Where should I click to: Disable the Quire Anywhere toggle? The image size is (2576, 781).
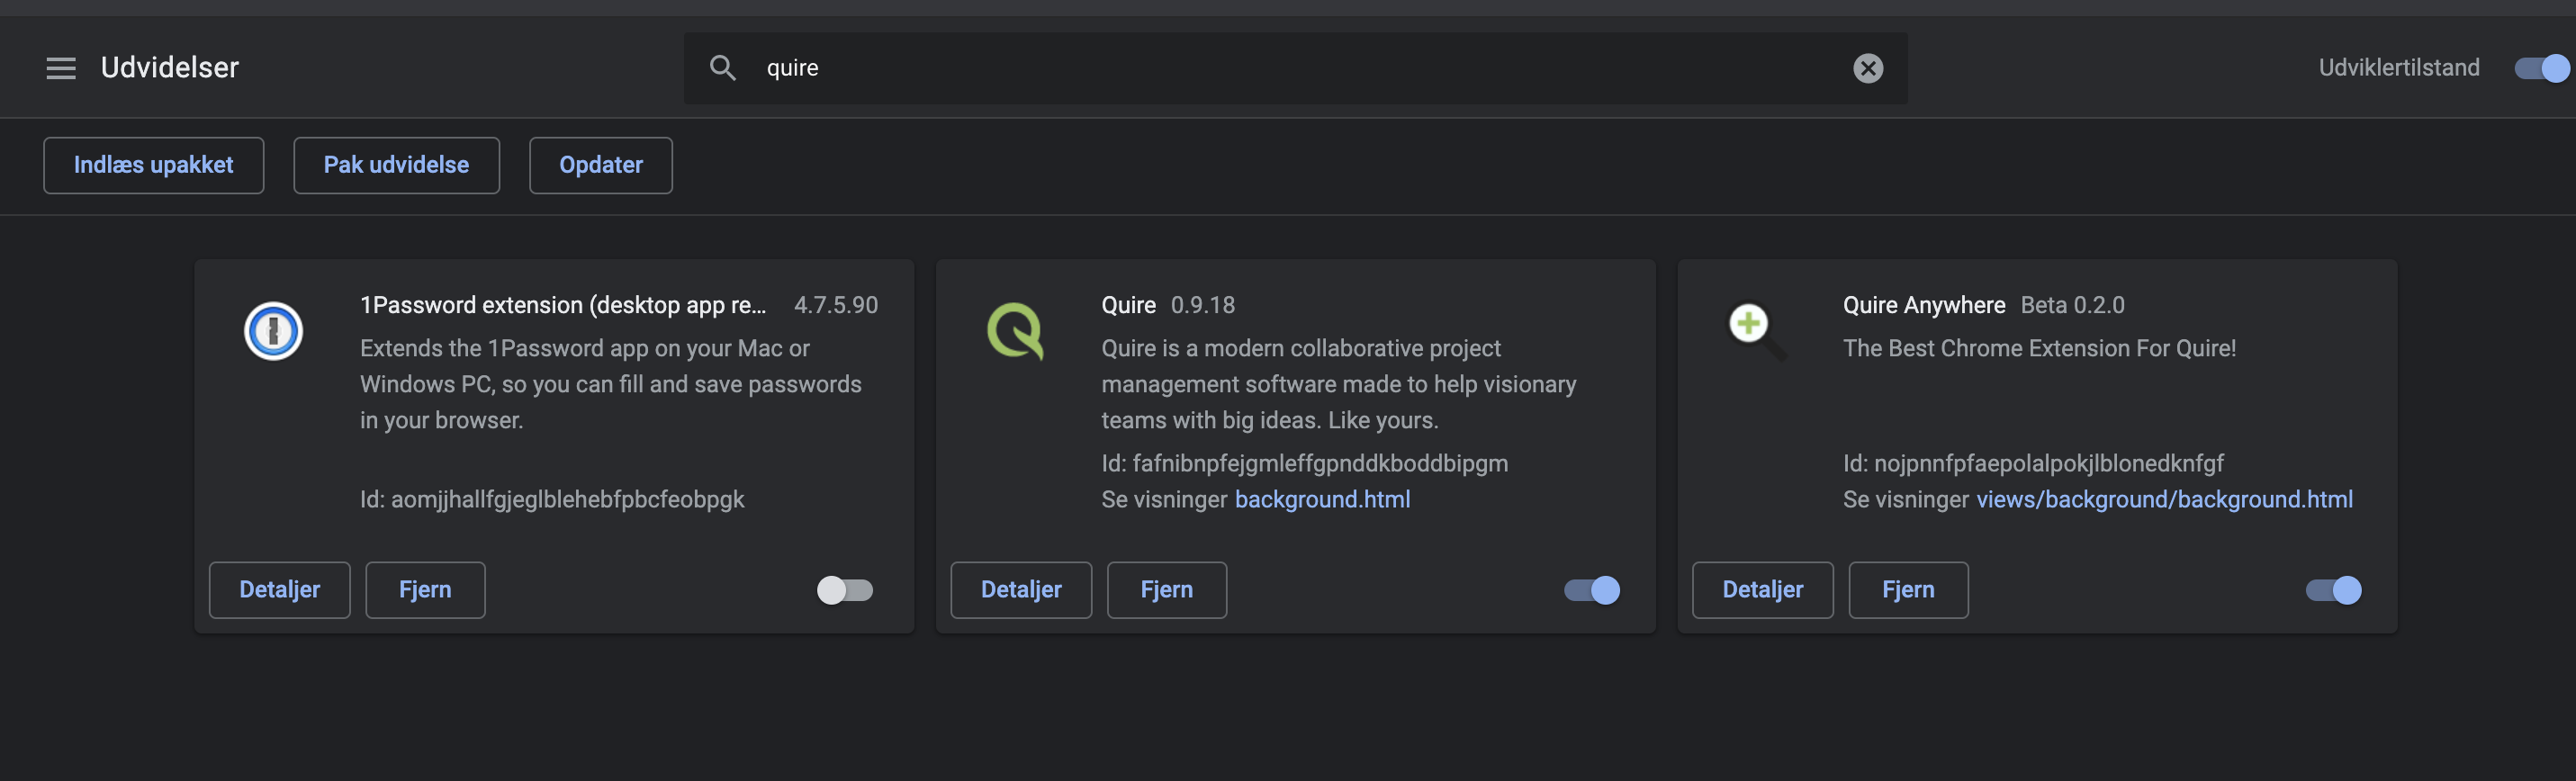click(2333, 590)
